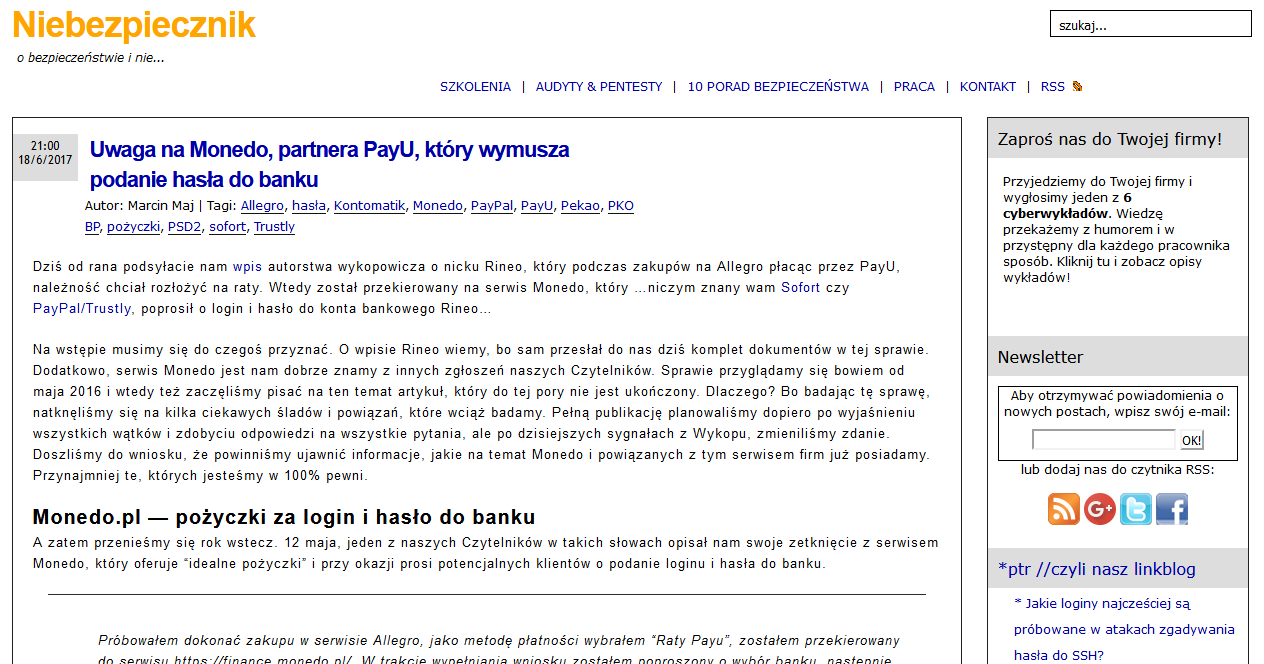Open the PSD2 tag

[184, 227]
